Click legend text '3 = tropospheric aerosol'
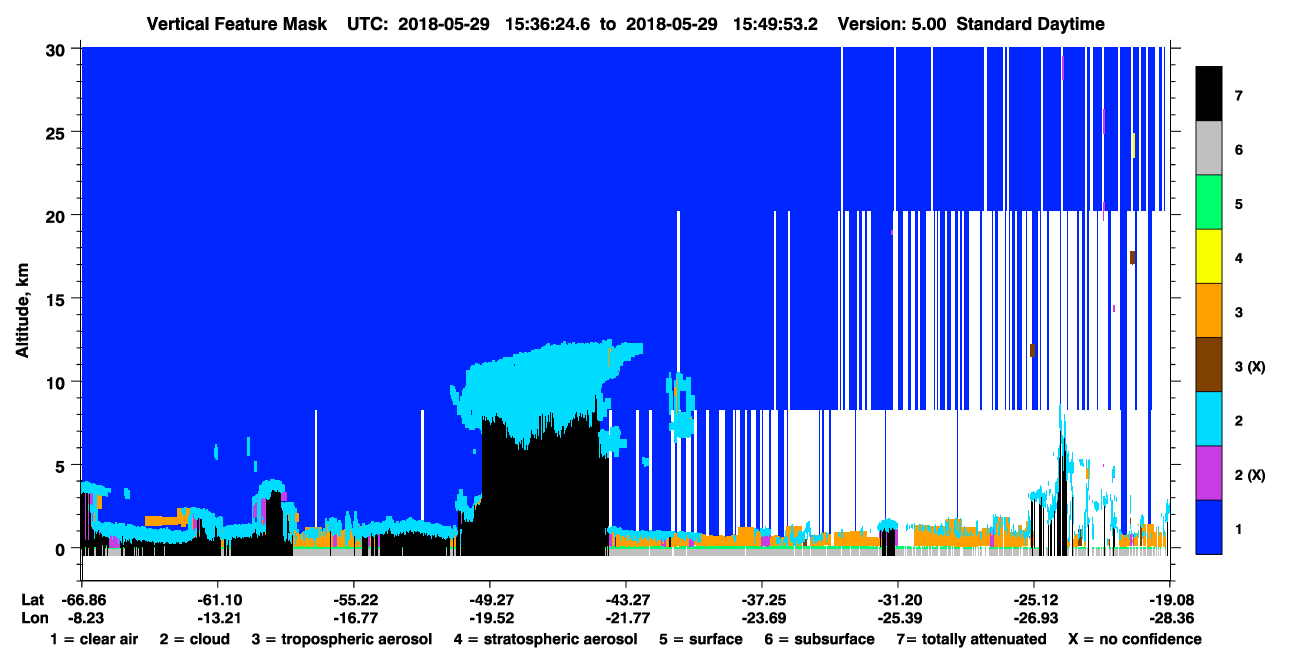Viewport: 1300px width, 667px height. coord(342,639)
